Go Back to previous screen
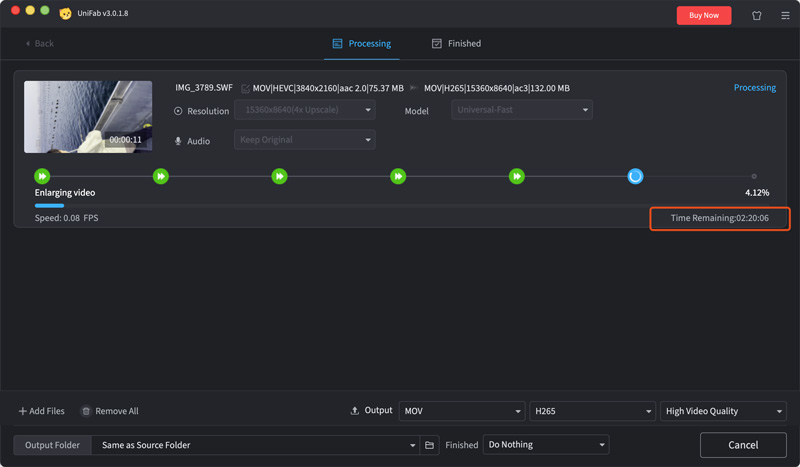Screen dimensions: 800x467 click(x=40, y=43)
